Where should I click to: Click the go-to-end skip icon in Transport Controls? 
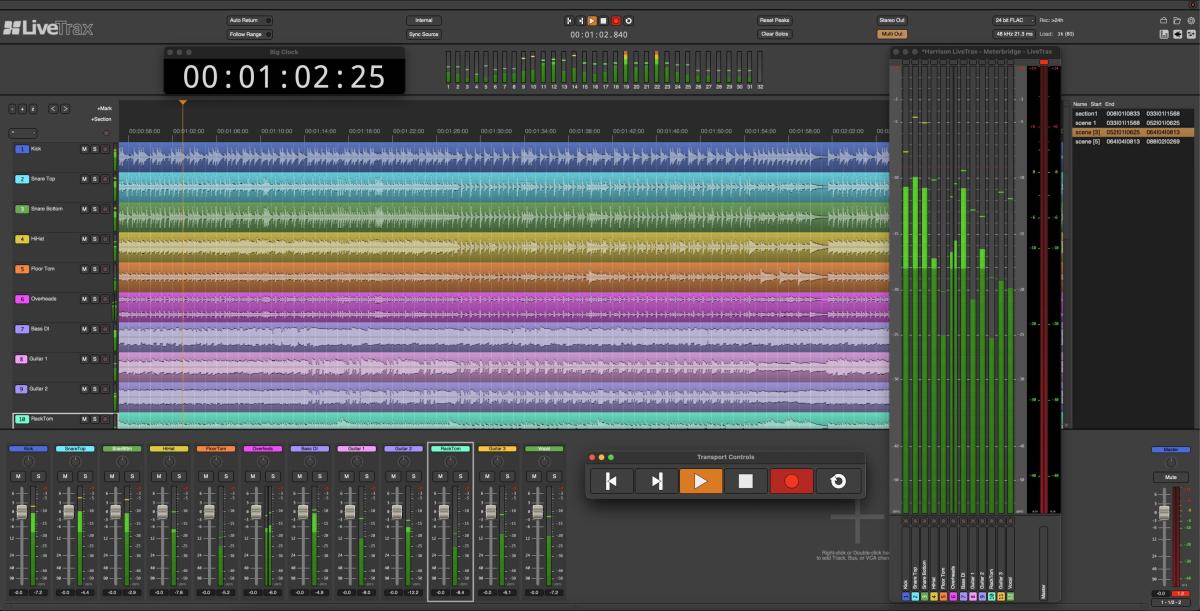click(x=657, y=481)
